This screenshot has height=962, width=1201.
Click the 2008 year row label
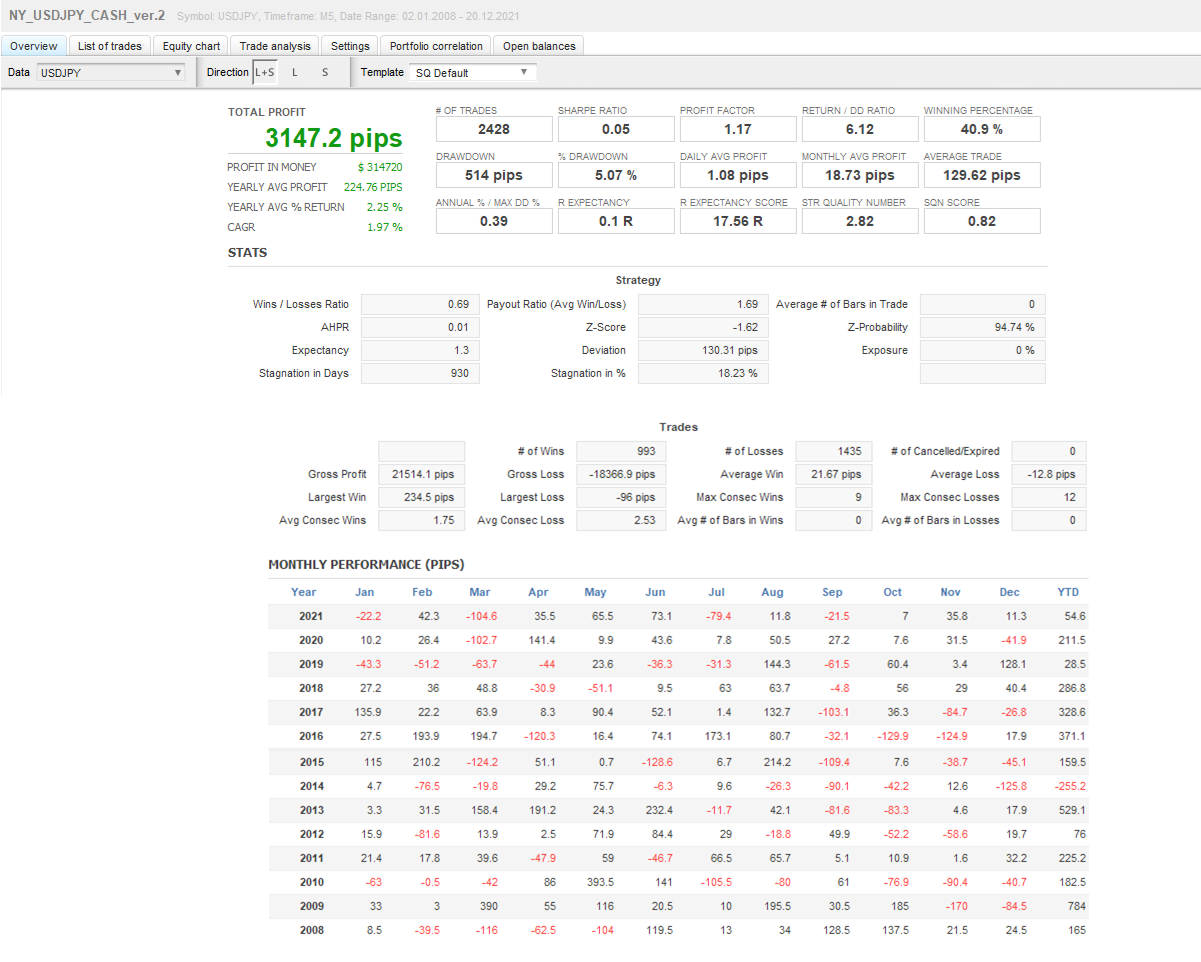click(x=311, y=930)
